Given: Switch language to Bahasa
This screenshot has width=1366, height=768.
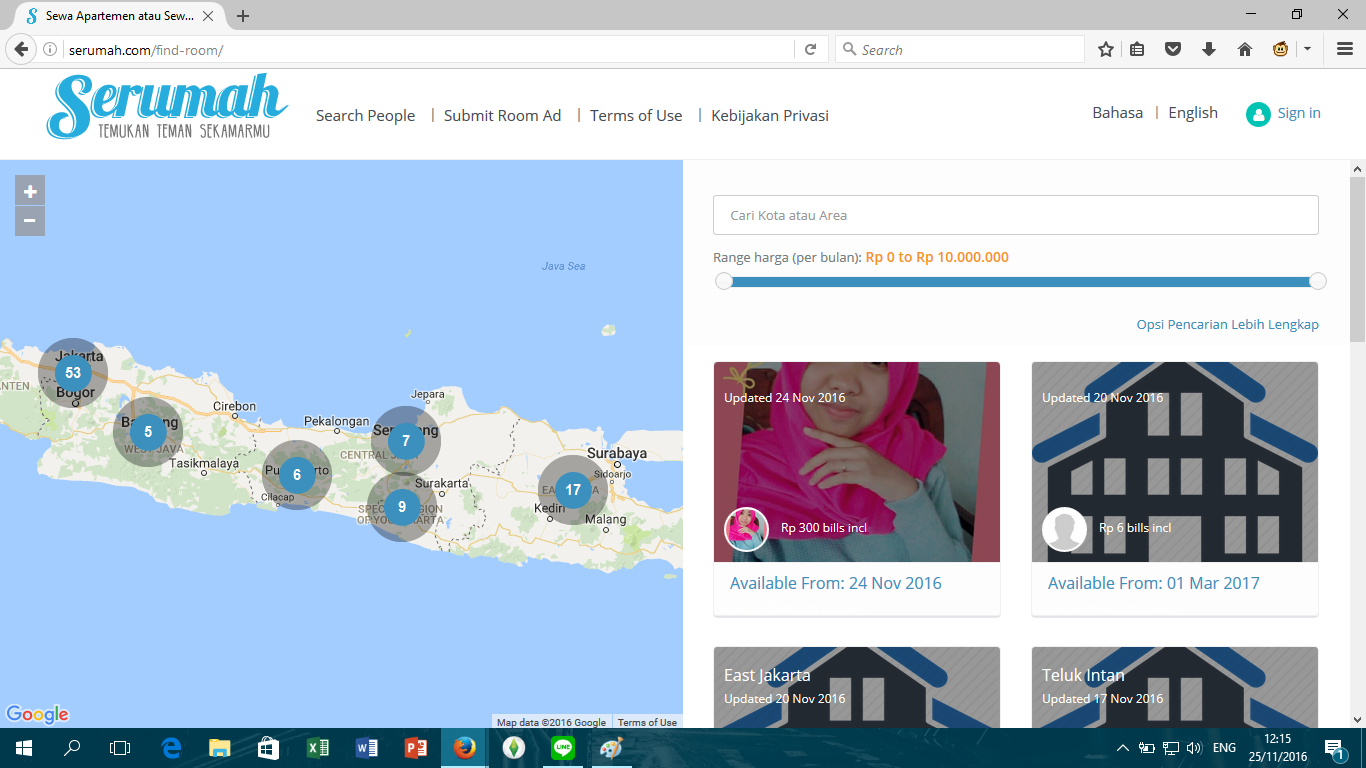Looking at the screenshot, I should 1117,112.
